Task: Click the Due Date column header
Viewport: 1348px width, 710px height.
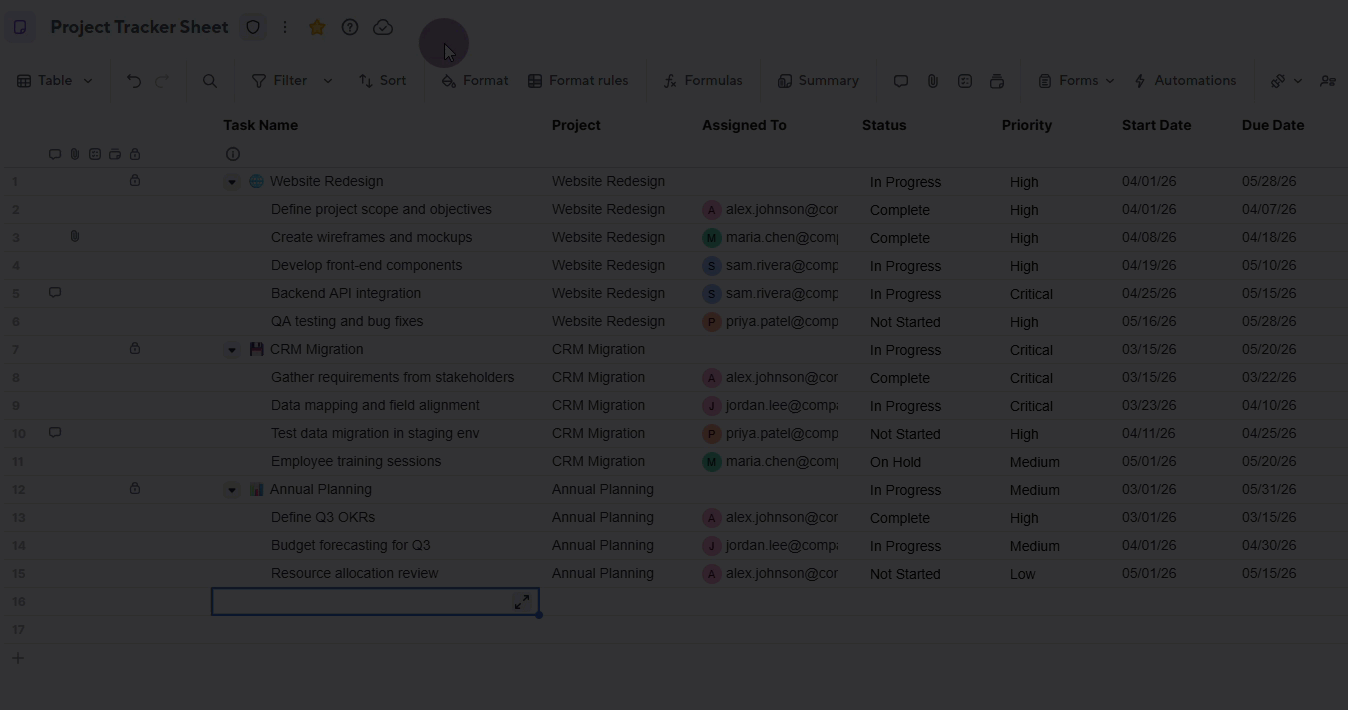Action: [x=1273, y=125]
